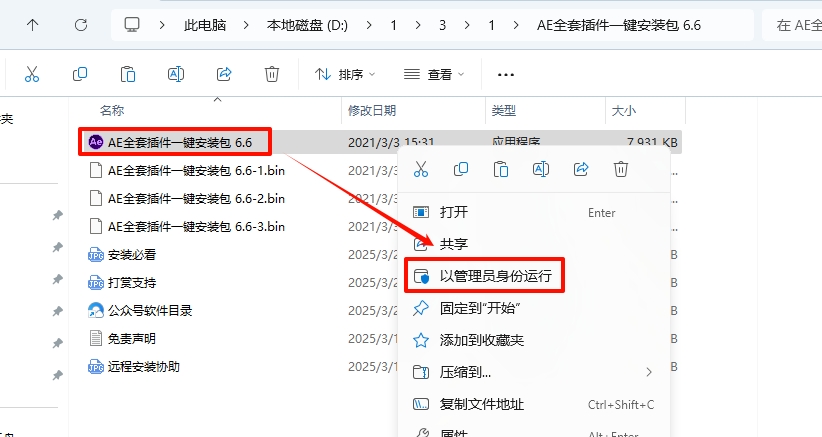
Task: Sort by the 大小 column header
Action: (x=623, y=111)
